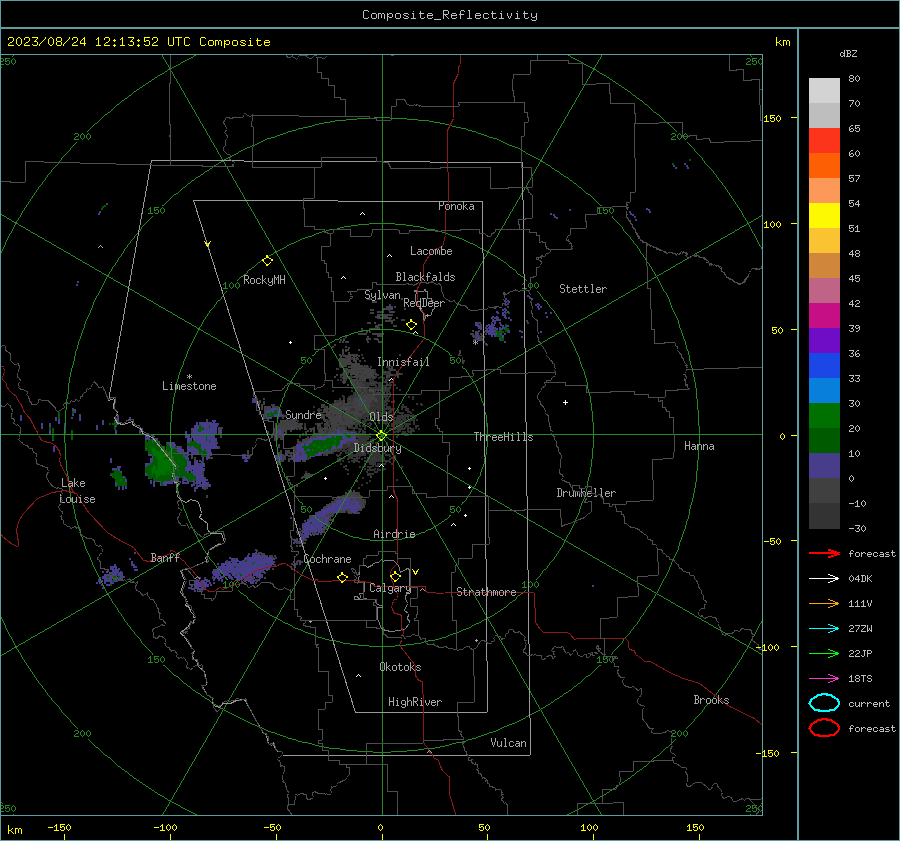Click the Vulcan city label
The height and width of the screenshot is (841, 900).
tap(508, 743)
